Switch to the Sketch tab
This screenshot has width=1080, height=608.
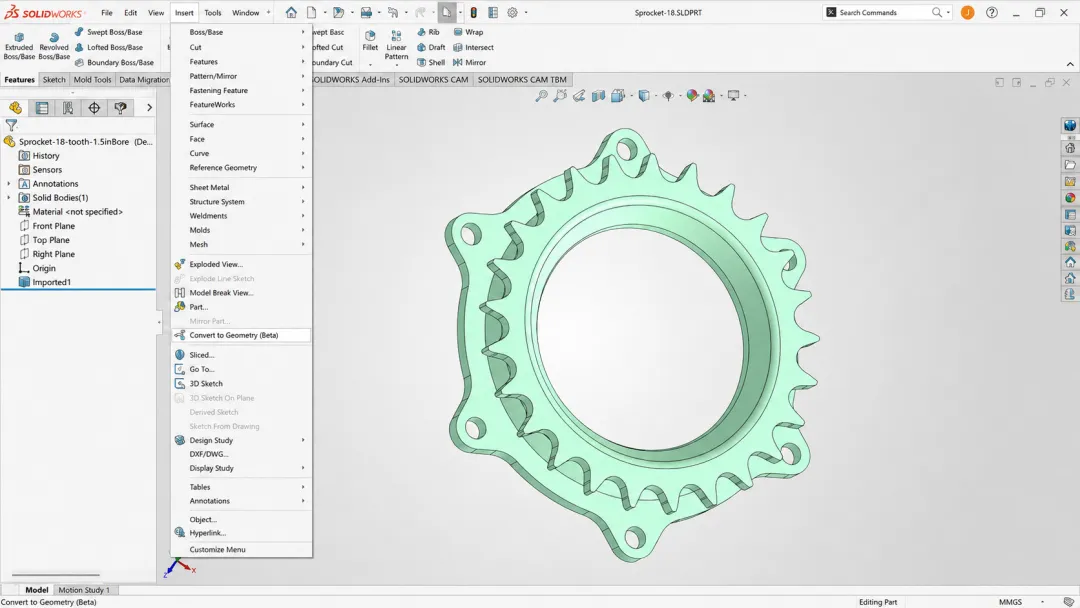pyautogui.click(x=54, y=79)
